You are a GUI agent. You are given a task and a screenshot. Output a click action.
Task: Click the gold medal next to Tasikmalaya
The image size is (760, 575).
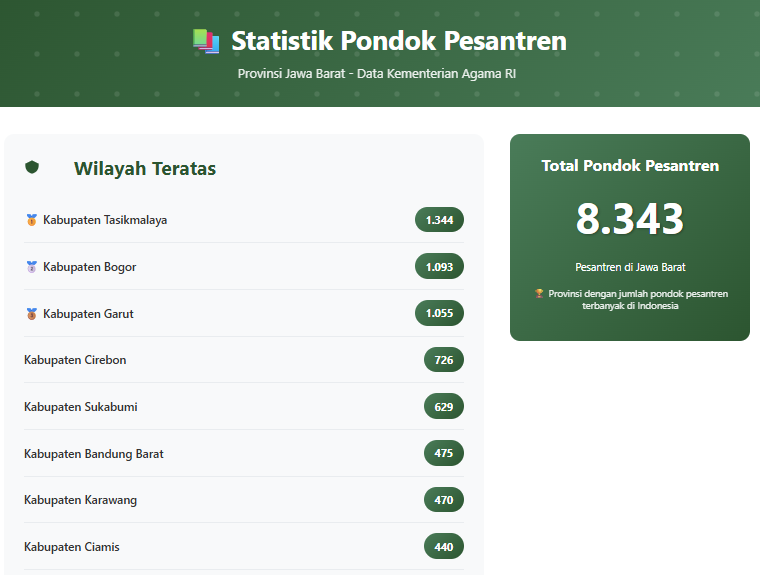point(31,220)
